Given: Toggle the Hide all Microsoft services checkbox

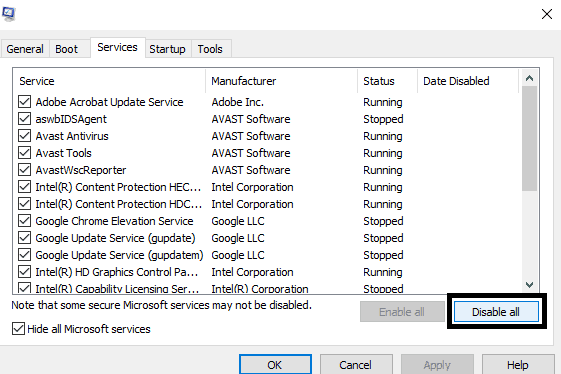Looking at the screenshot, I should click(18, 329).
